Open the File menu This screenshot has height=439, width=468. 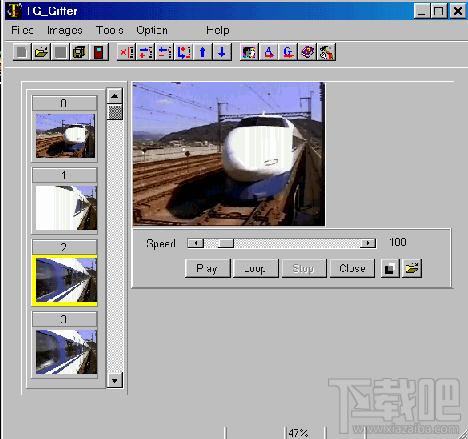[x=22, y=30]
